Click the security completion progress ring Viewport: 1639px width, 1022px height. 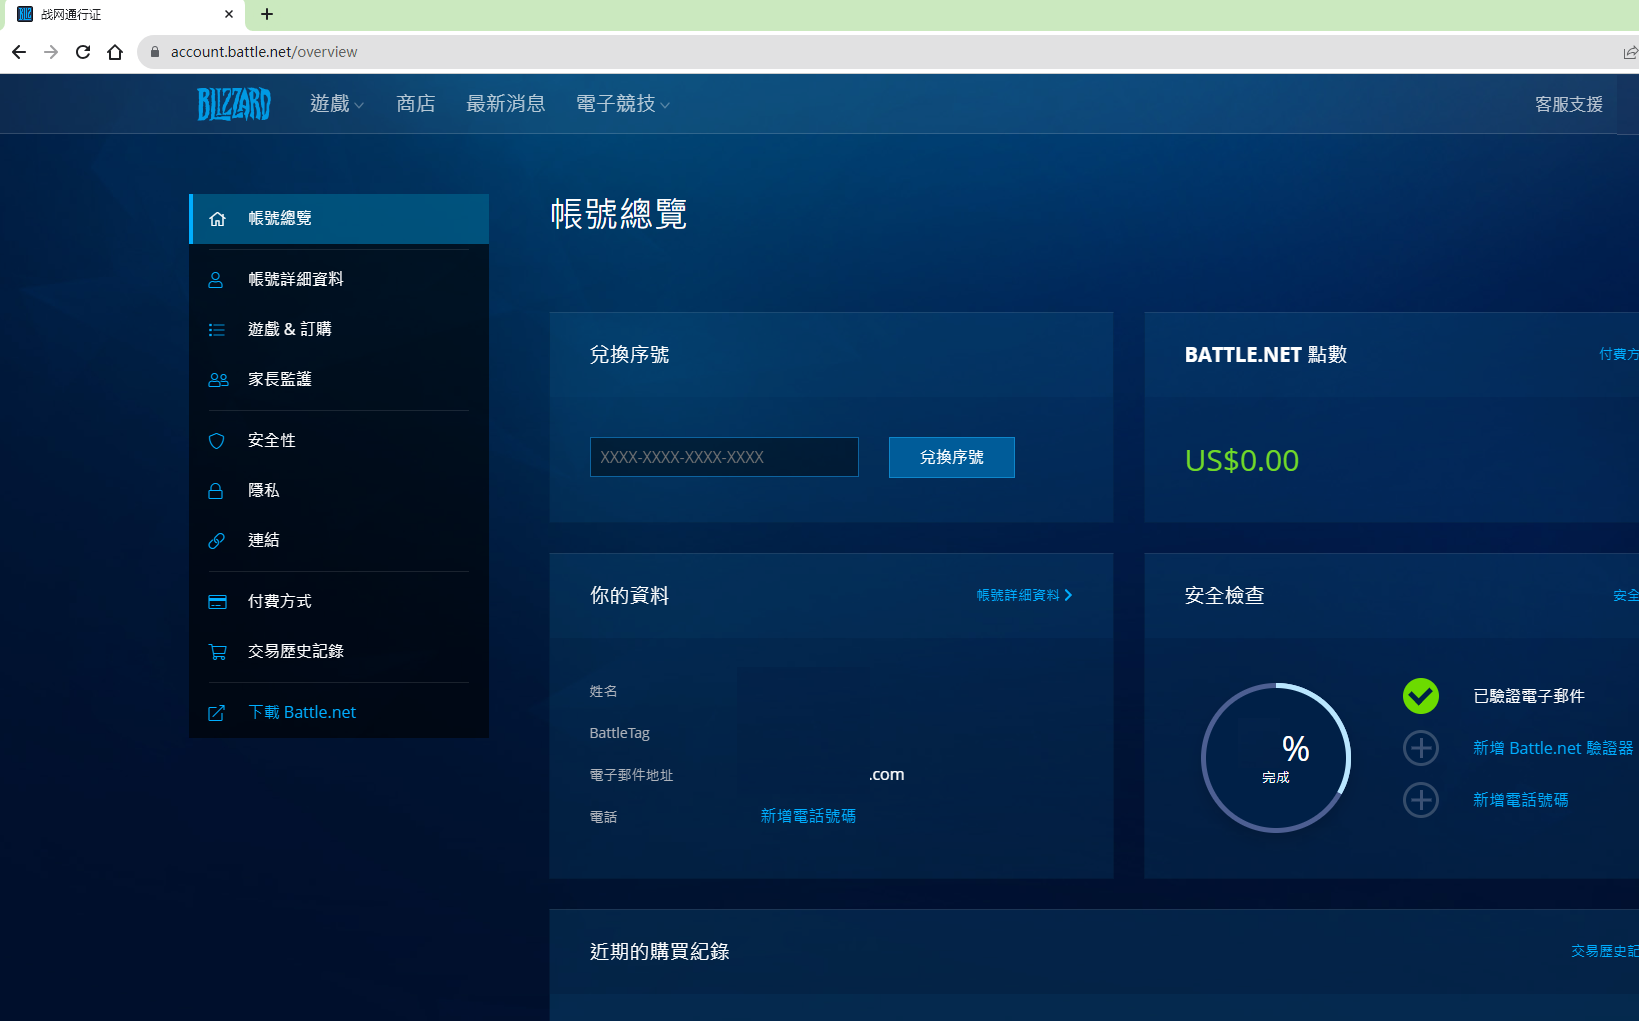click(x=1276, y=758)
